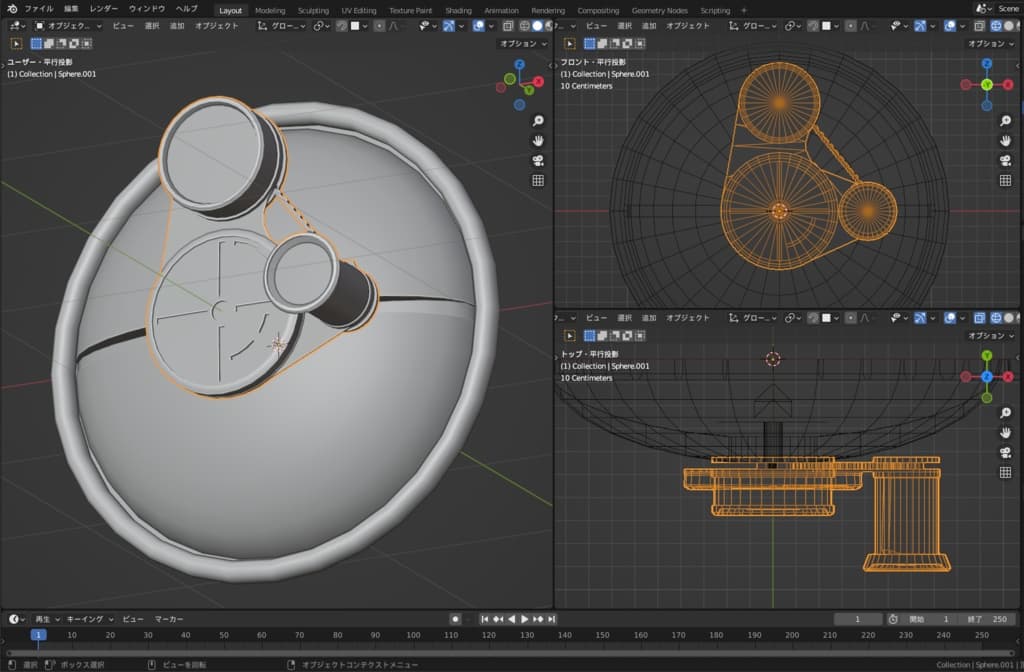Click the red X axis on left gizmo
This screenshot has height=672, width=1024.
click(539, 80)
